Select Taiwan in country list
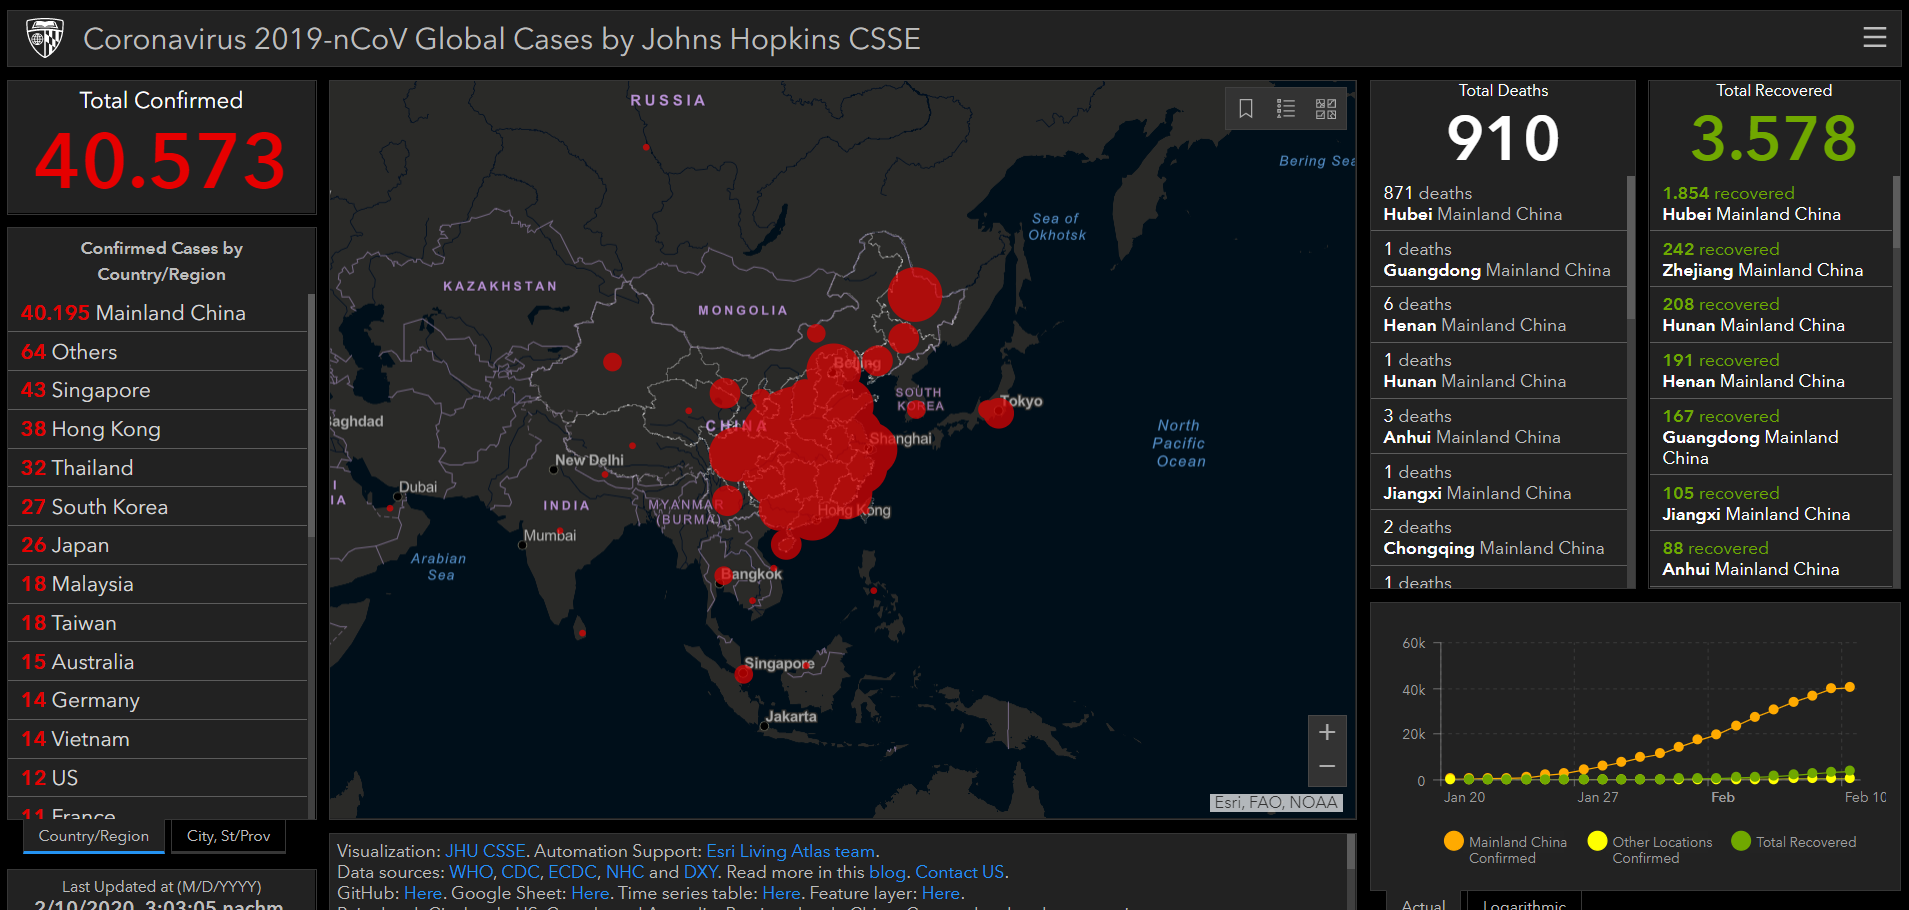 [158, 623]
